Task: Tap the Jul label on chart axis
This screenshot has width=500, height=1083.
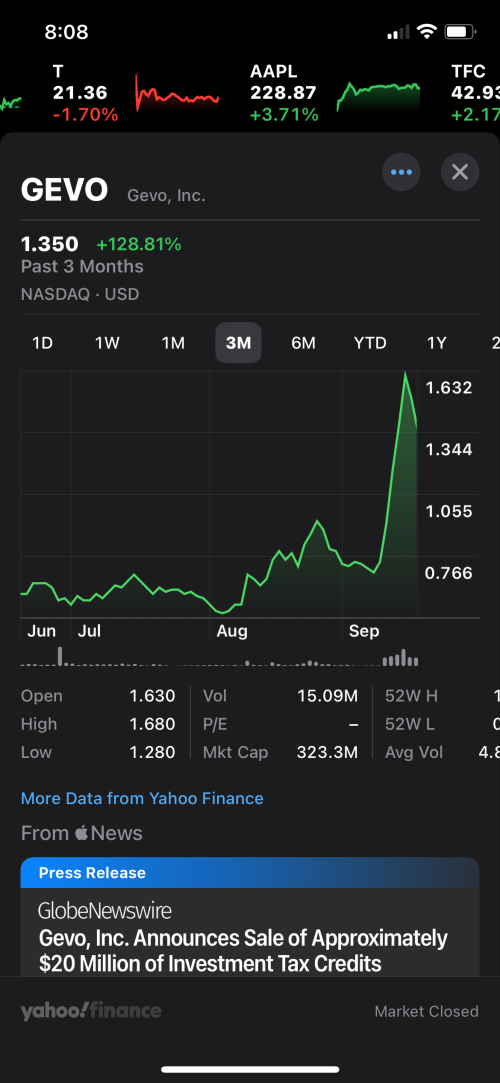Action: click(89, 631)
